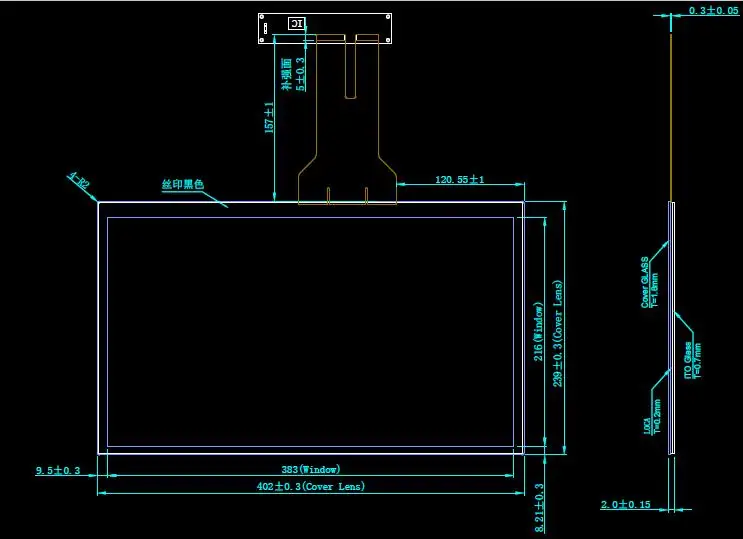This screenshot has height=539, width=743.
Task: Select the mirrored "IC" label on the board
Action: point(297,24)
